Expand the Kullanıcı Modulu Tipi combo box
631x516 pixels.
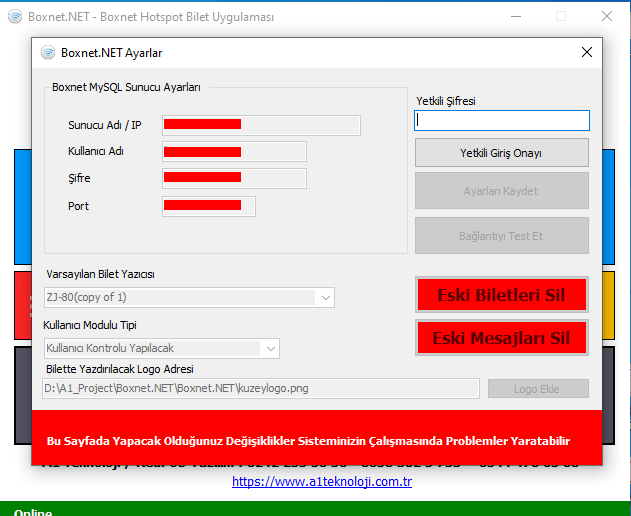point(162,348)
